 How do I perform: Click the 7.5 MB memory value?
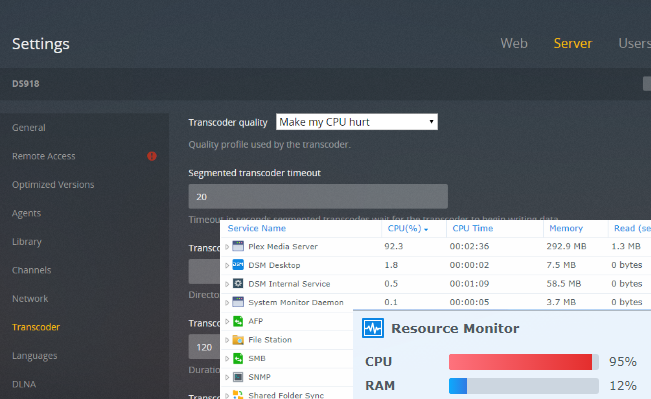coord(561,265)
